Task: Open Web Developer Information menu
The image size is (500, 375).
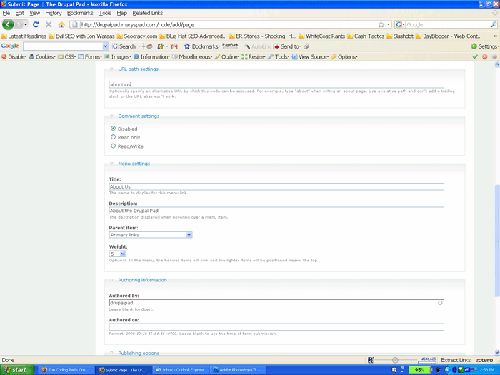Action: click(x=152, y=57)
